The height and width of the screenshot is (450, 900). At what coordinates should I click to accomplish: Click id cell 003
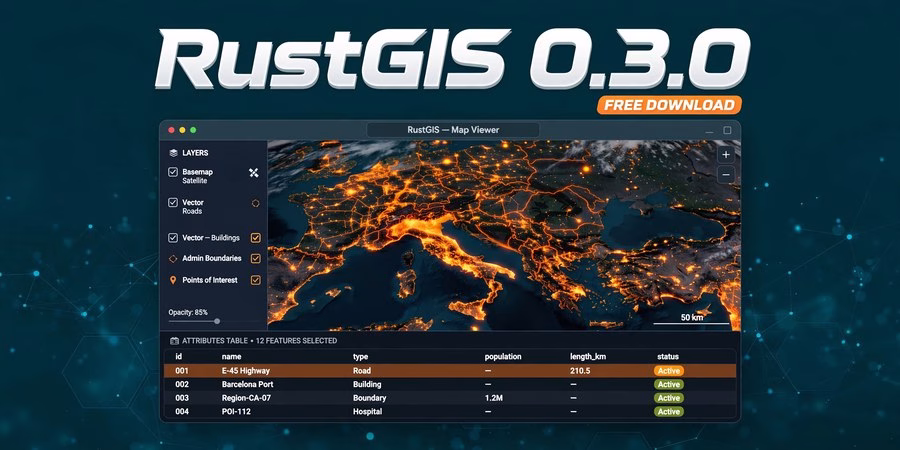182,398
